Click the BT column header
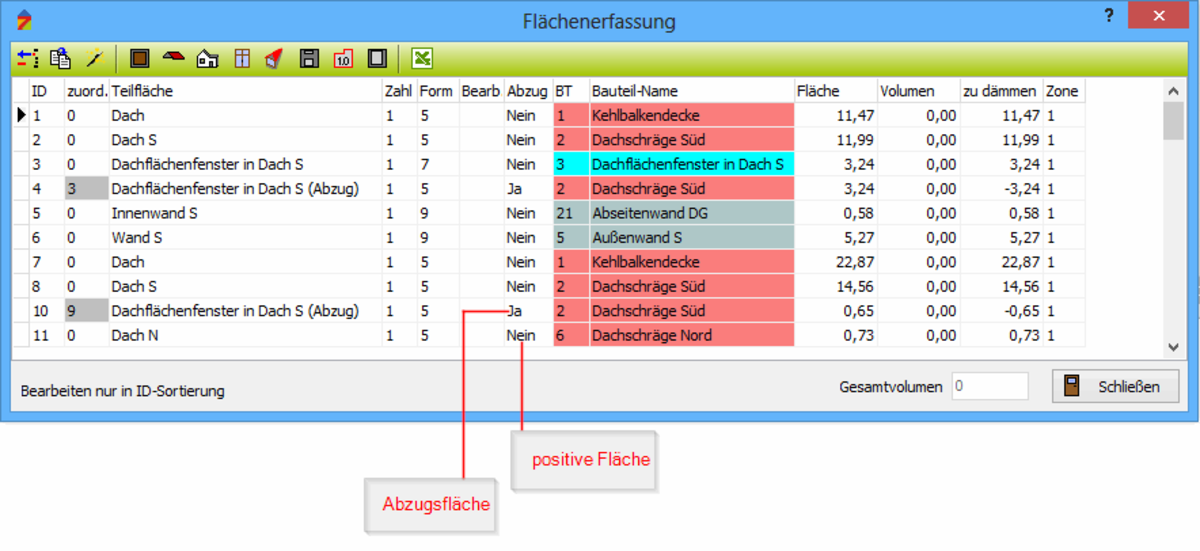Image resolution: width=1200 pixels, height=551 pixels. [x=571, y=91]
